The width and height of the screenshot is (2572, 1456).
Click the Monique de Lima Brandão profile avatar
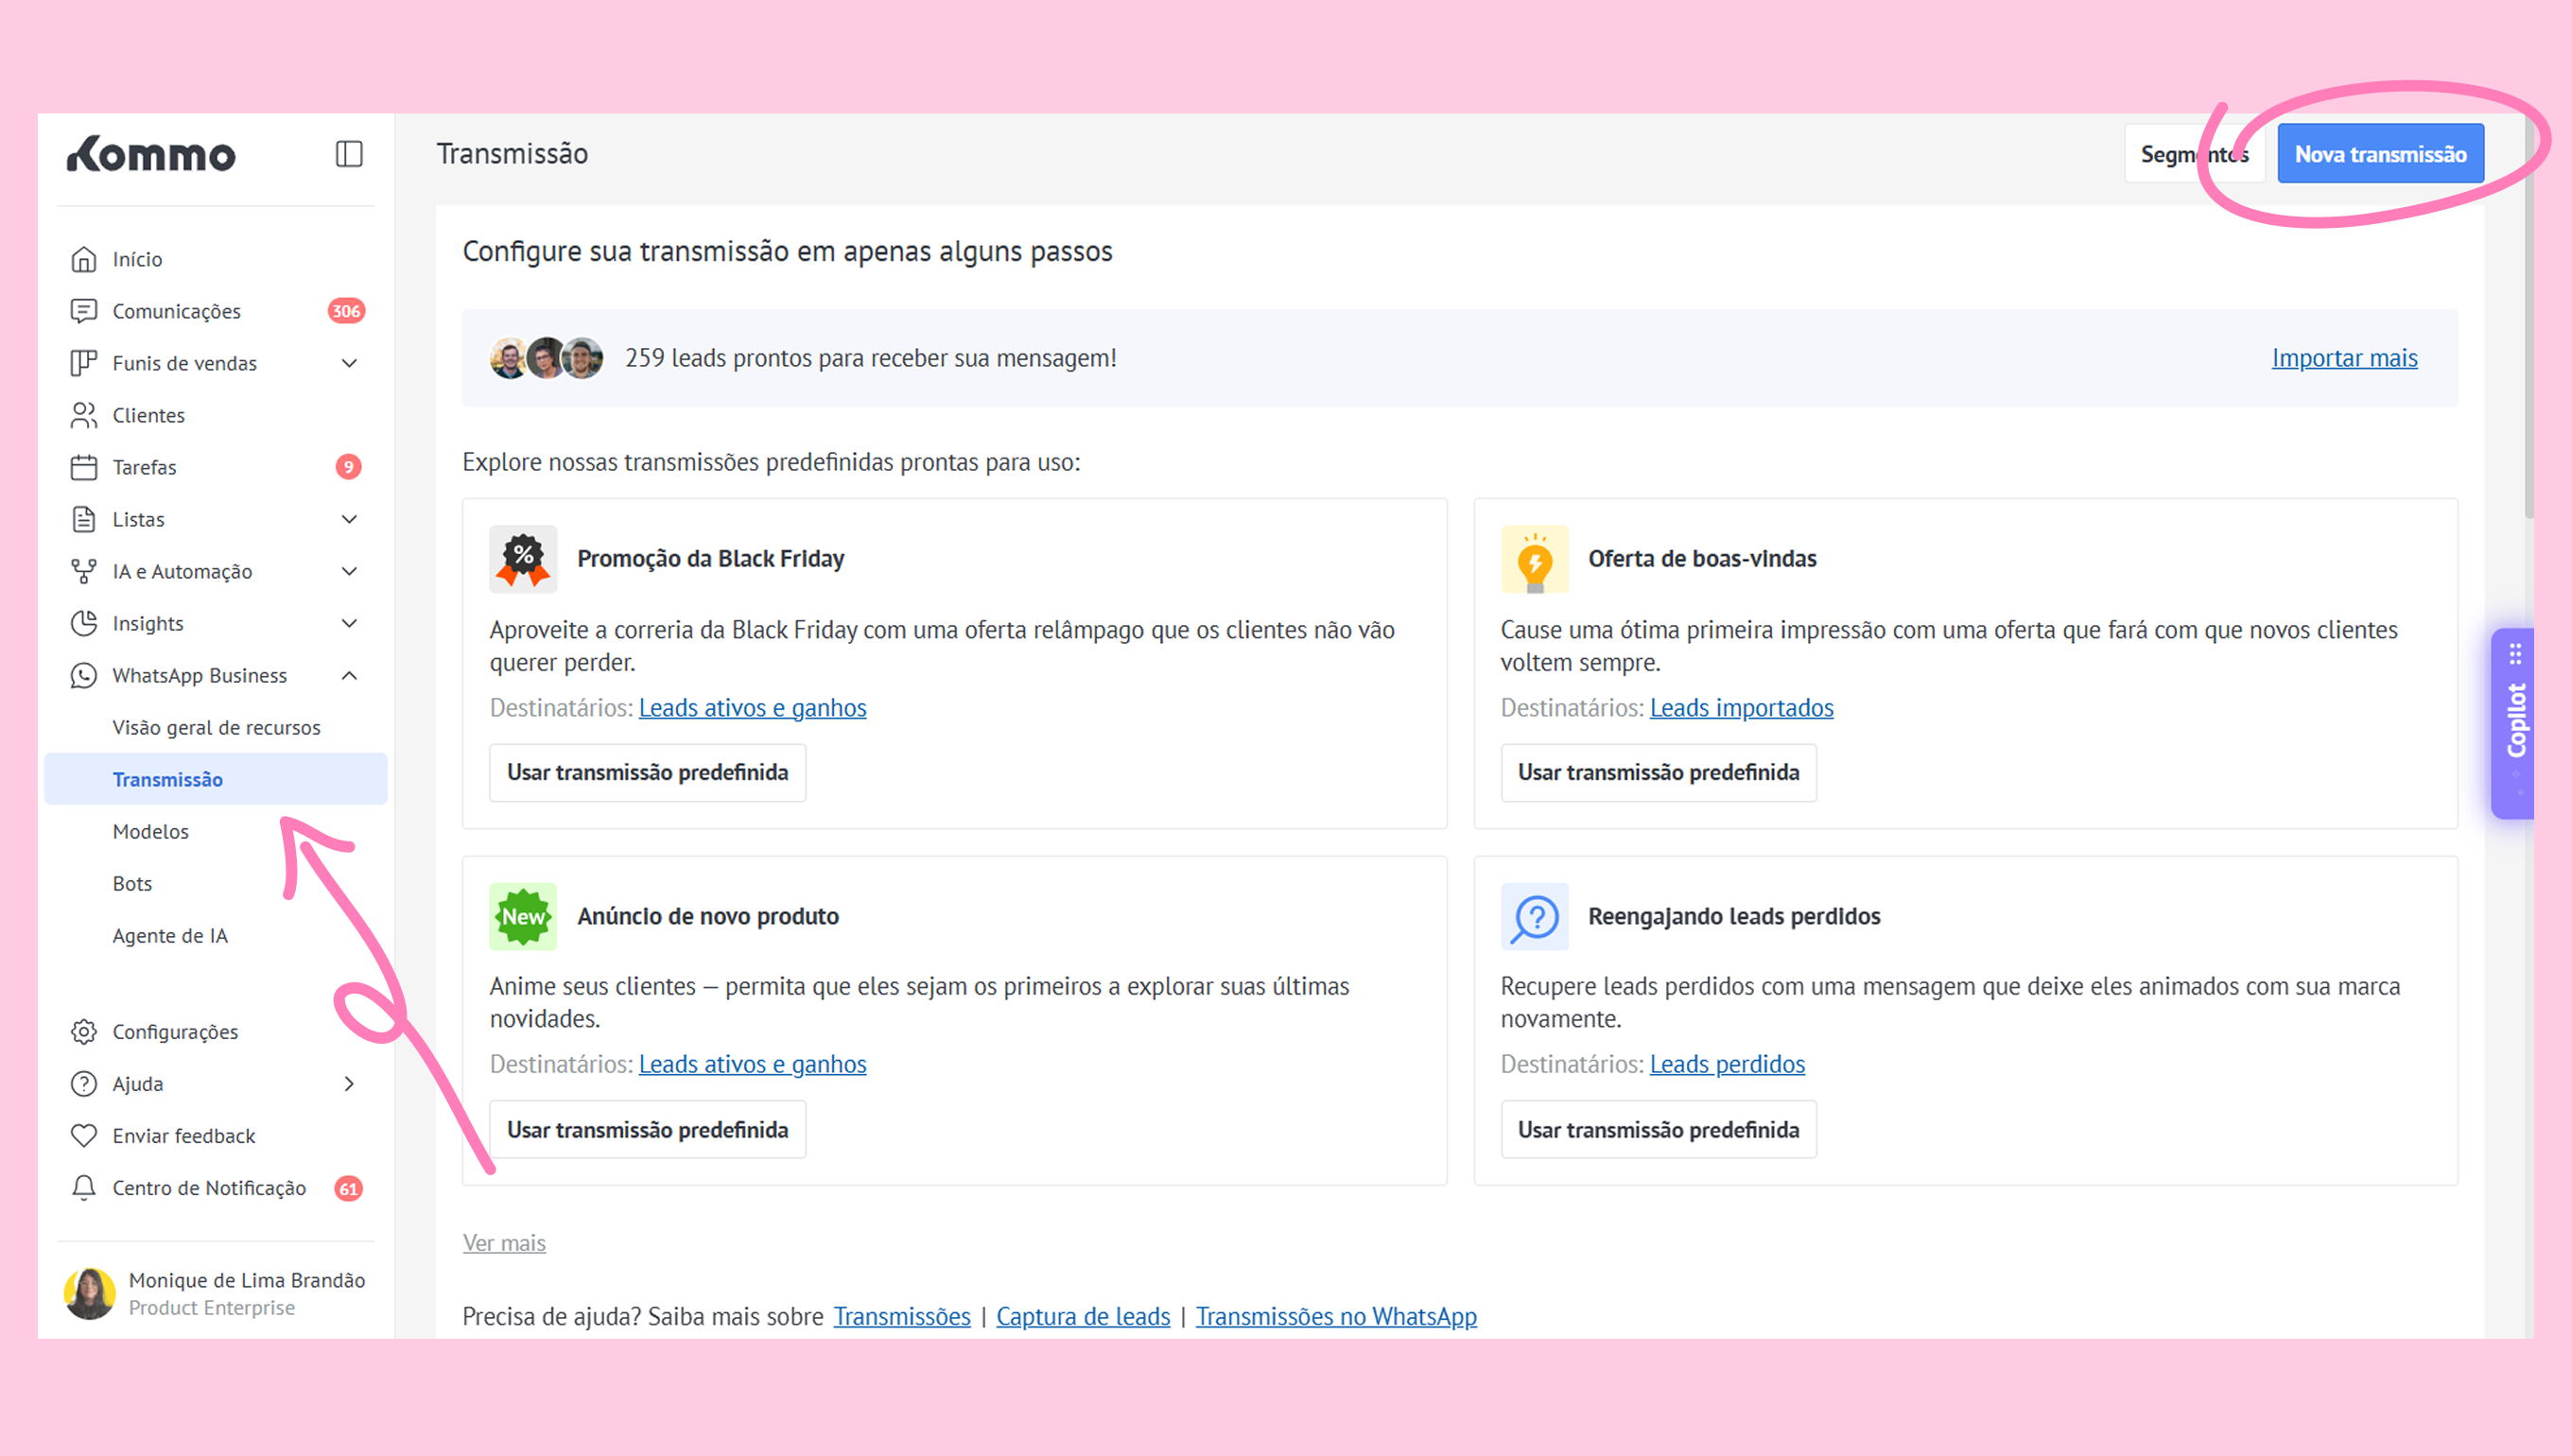point(90,1293)
